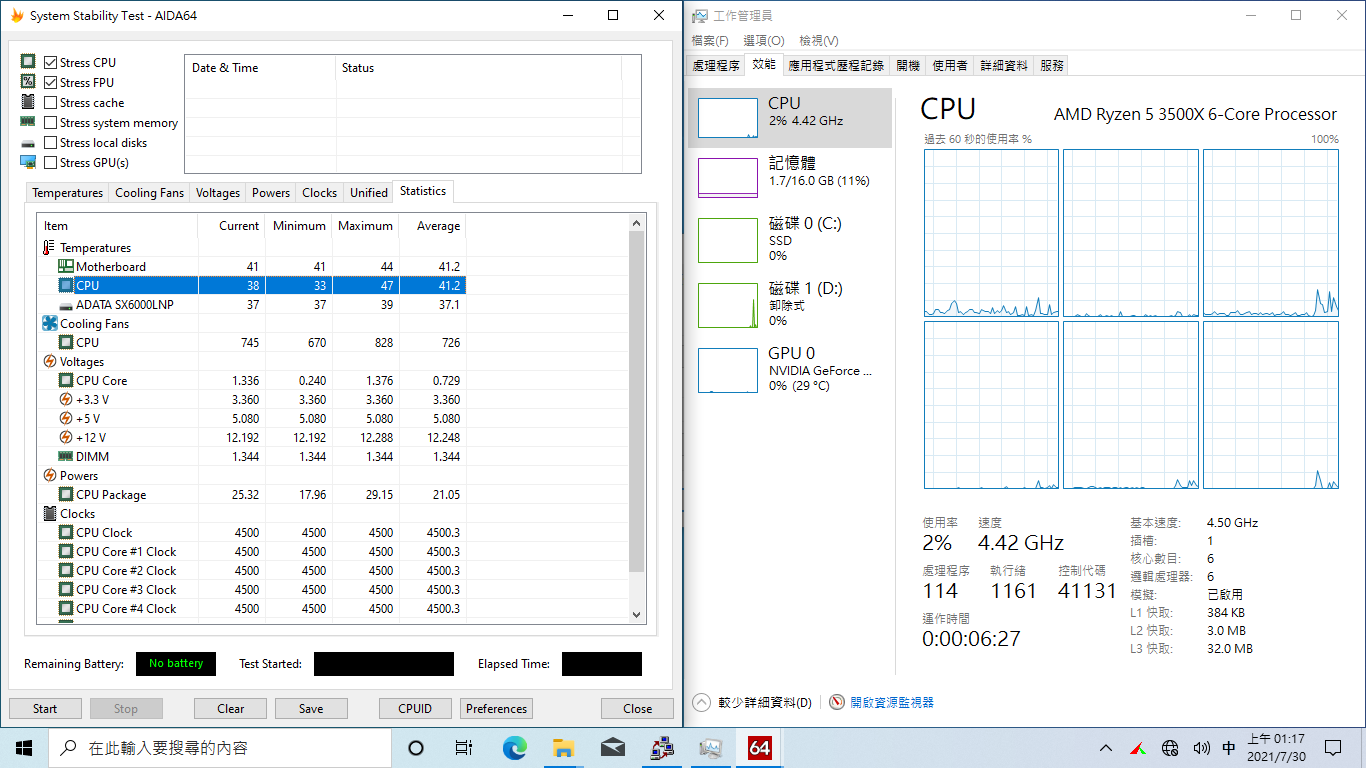This screenshot has height=768, width=1366.
Task: Open the Powers tab
Action: [271, 193]
